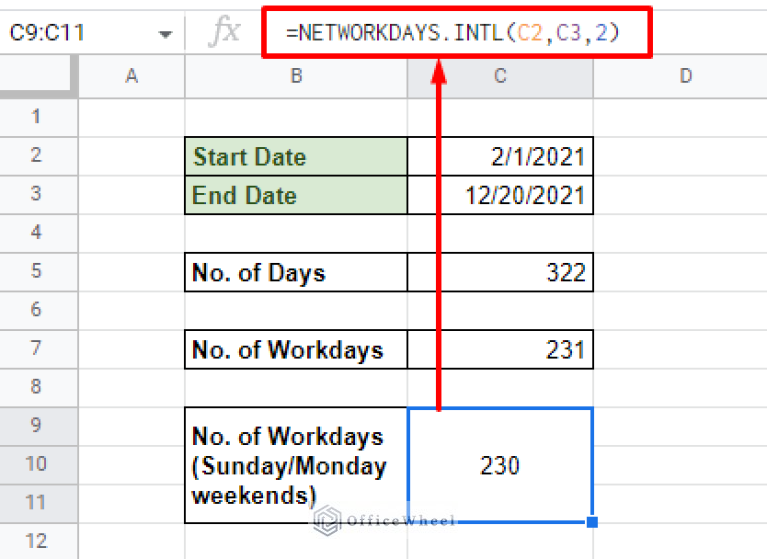Click the End Date label cell
The width and height of the screenshot is (767, 559).
[x=296, y=195]
